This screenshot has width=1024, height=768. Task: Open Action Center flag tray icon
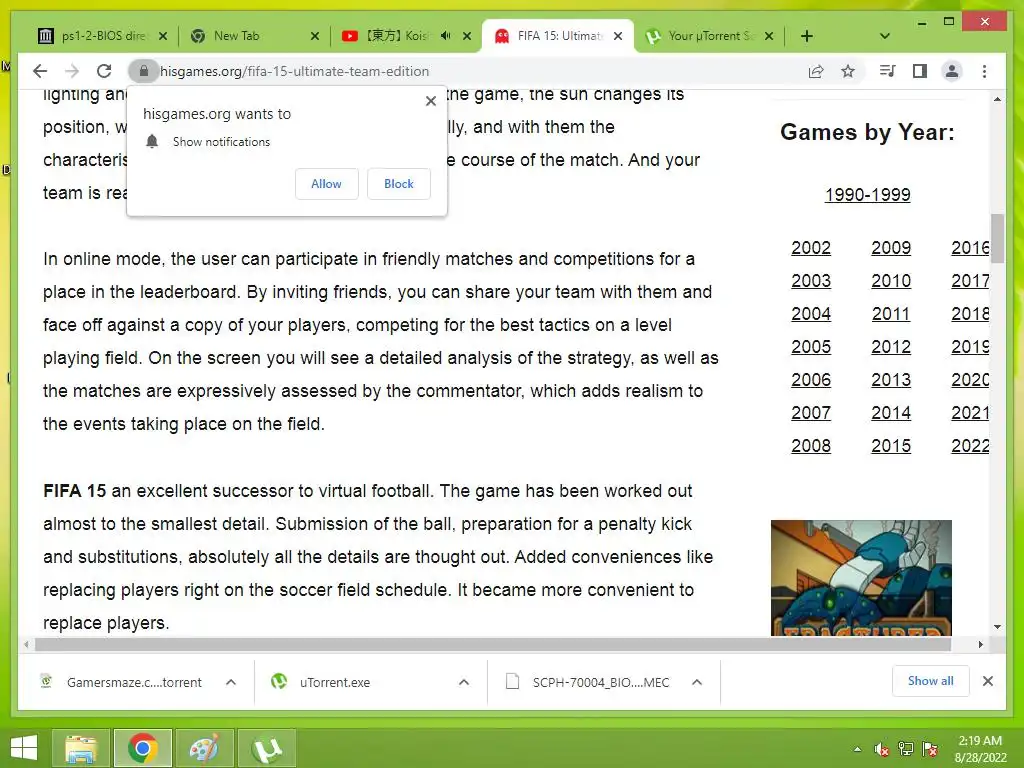pyautogui.click(x=930, y=749)
